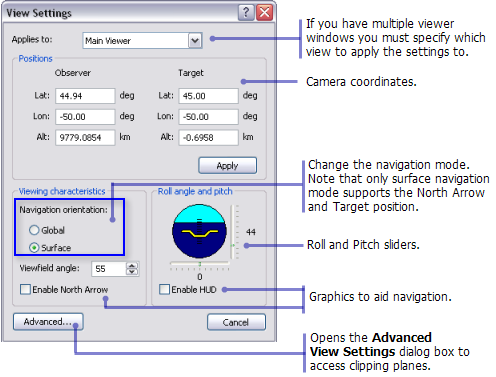Image resolution: width=496 pixels, height=377 pixels.
Task: Click the Viewfield angle value field
Action: pos(109,269)
